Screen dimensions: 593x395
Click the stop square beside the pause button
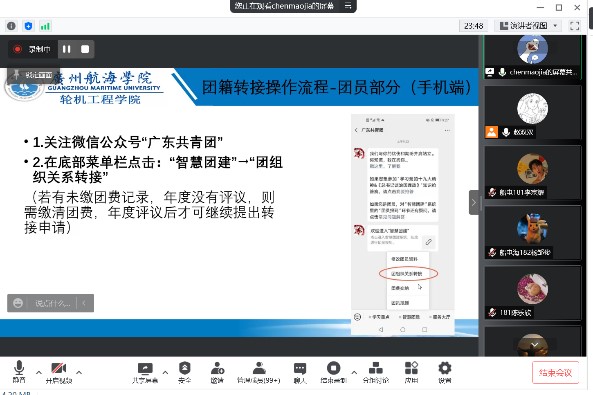[x=85, y=49]
